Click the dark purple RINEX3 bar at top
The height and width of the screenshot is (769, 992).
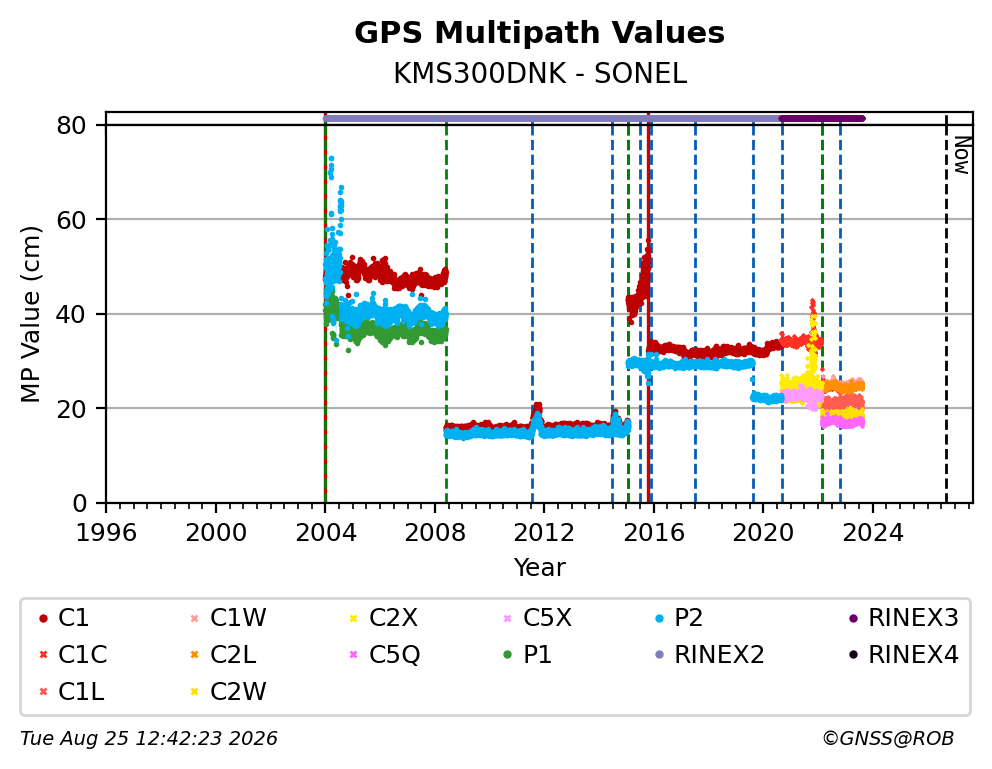822,119
